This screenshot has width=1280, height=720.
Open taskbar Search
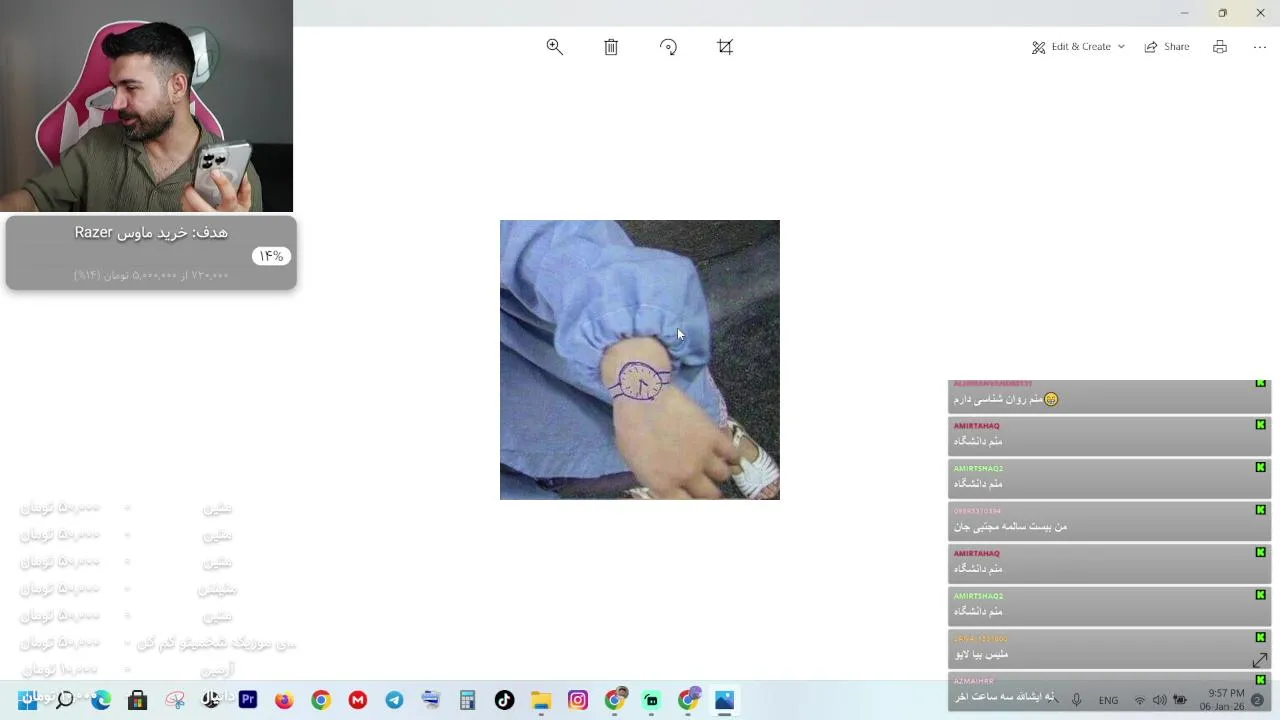(64, 700)
